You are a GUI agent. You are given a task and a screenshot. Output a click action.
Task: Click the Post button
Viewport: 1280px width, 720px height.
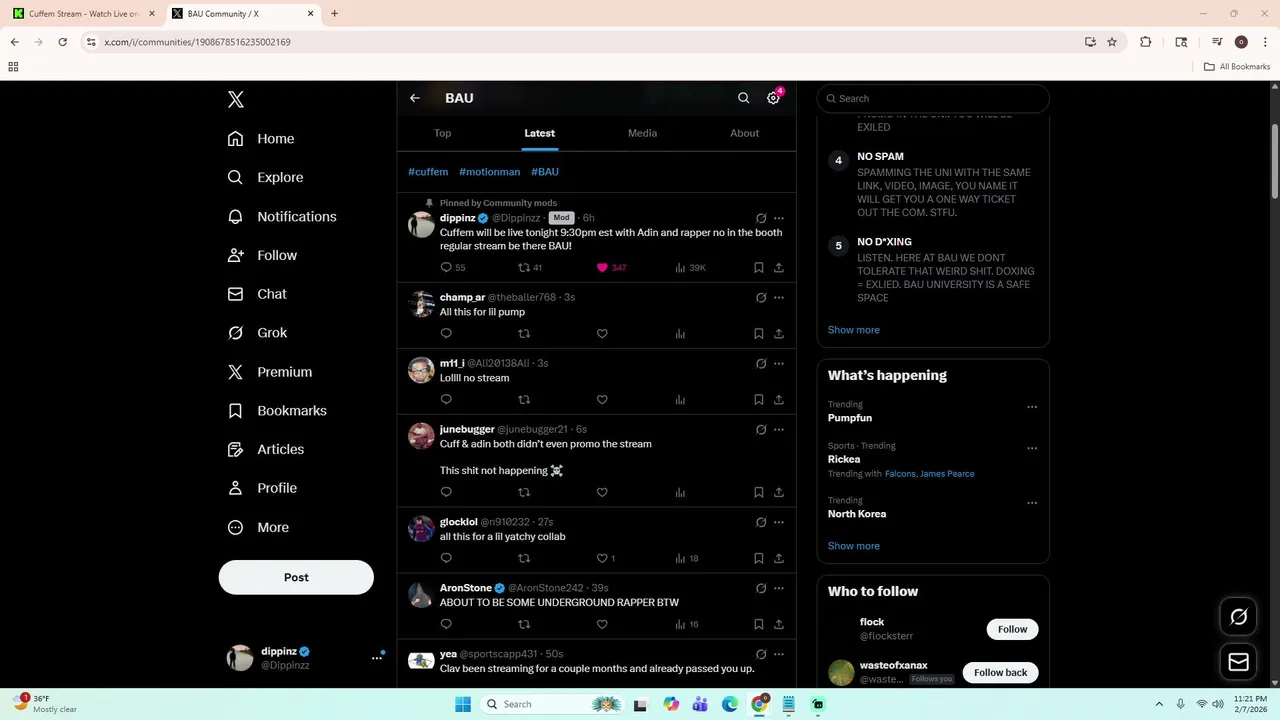[296, 577]
